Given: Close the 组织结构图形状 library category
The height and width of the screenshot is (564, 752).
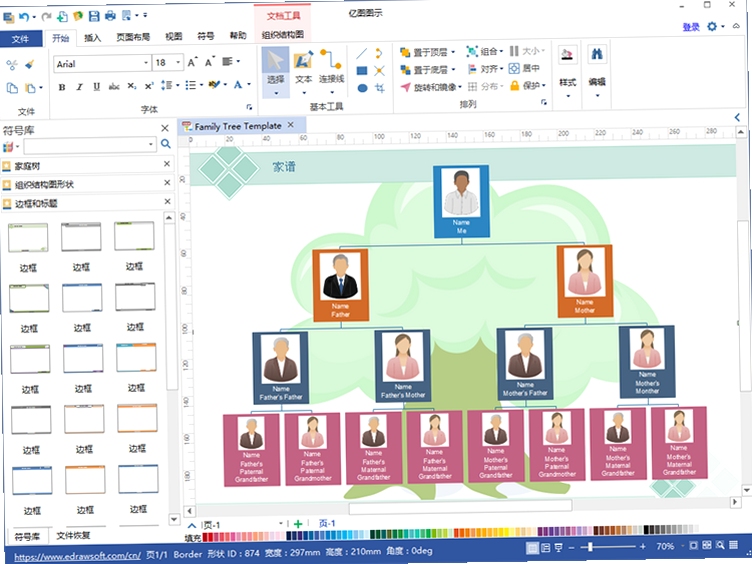Looking at the screenshot, I should coord(167,182).
